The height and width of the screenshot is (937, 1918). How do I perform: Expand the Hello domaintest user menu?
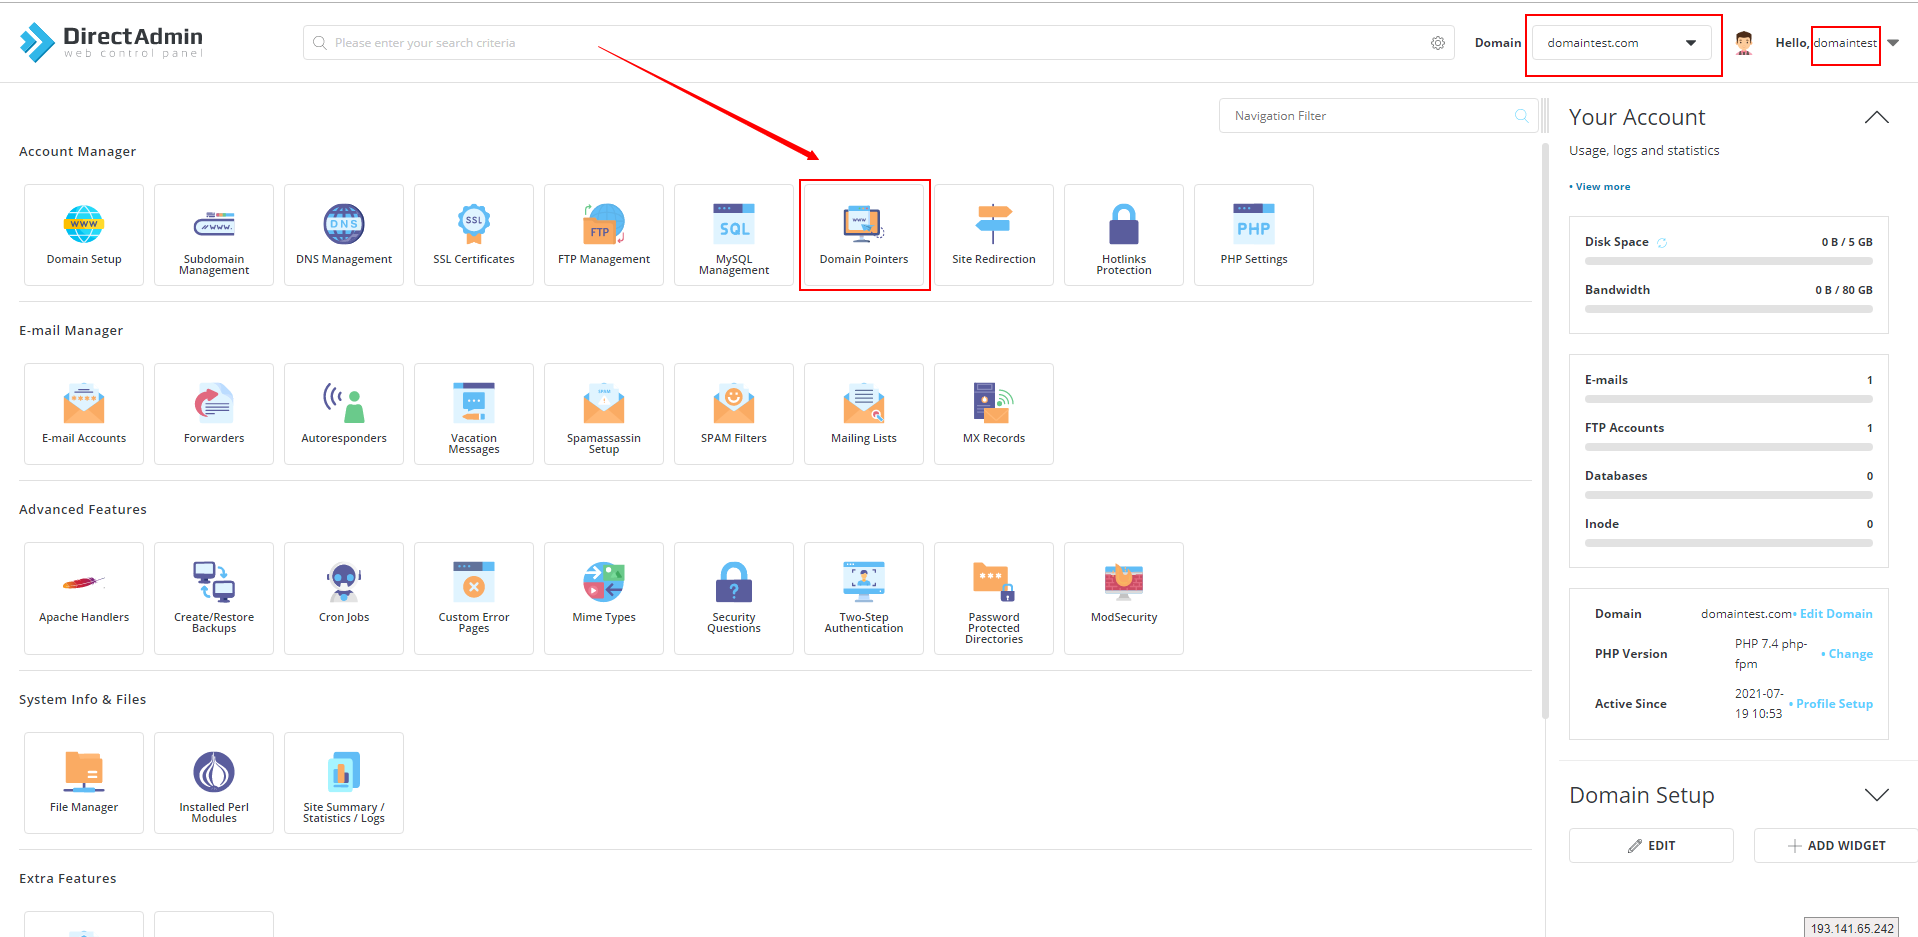click(x=1893, y=43)
